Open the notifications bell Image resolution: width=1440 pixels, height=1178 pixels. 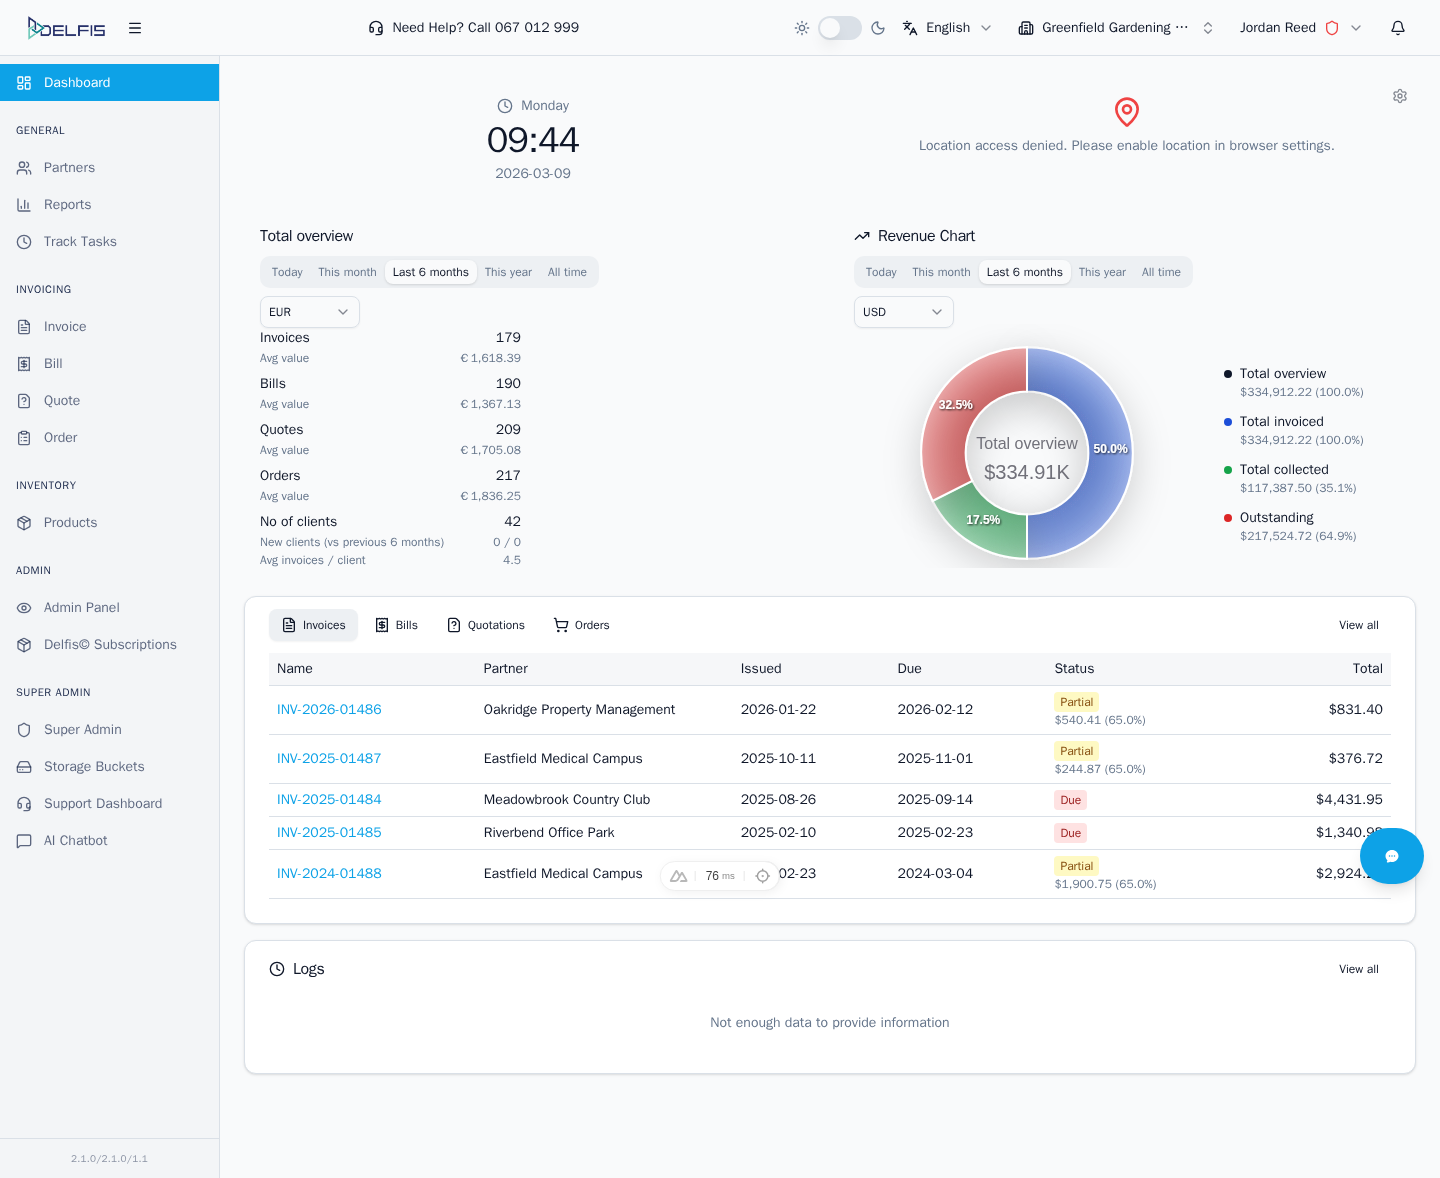click(1397, 27)
